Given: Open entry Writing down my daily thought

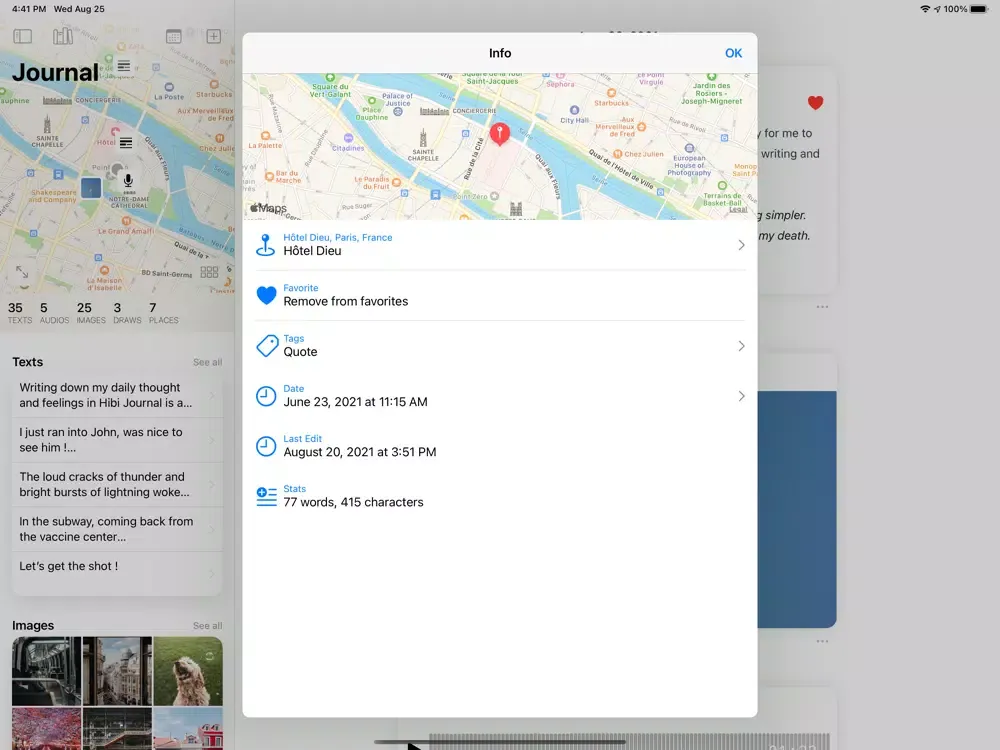Looking at the screenshot, I should click(x=117, y=395).
